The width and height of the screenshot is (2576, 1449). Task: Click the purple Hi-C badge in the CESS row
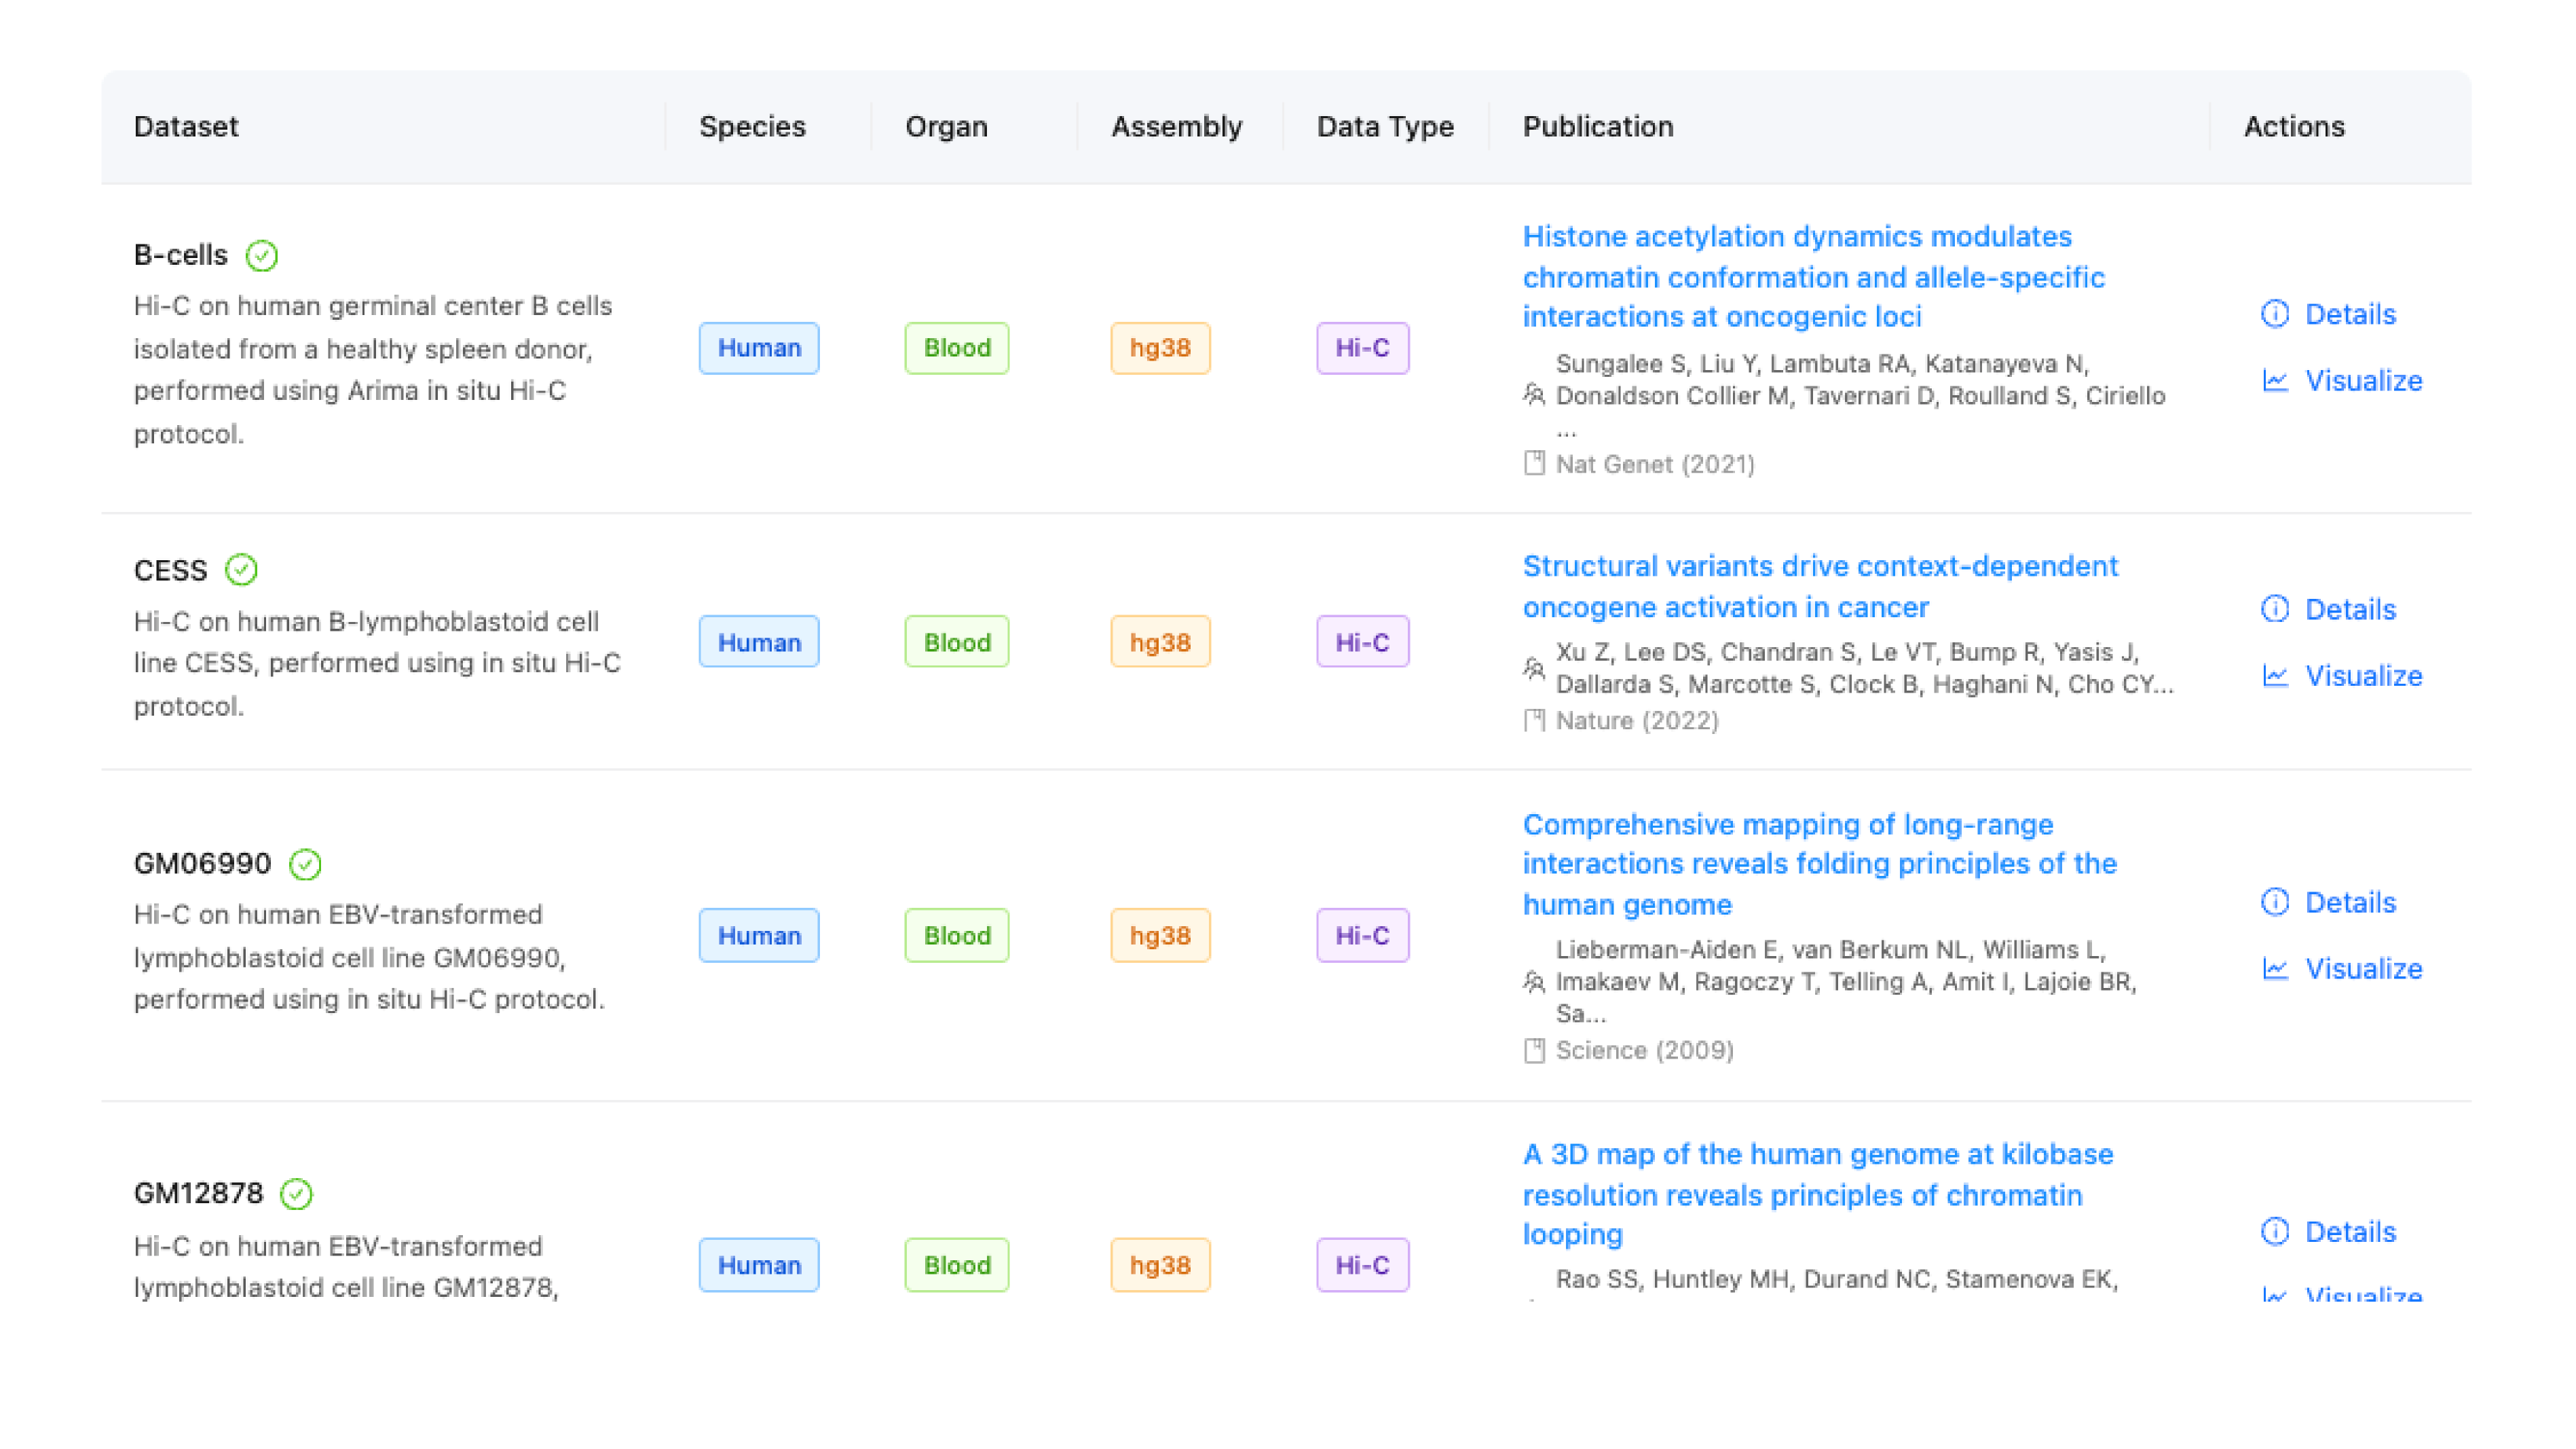tap(1362, 641)
